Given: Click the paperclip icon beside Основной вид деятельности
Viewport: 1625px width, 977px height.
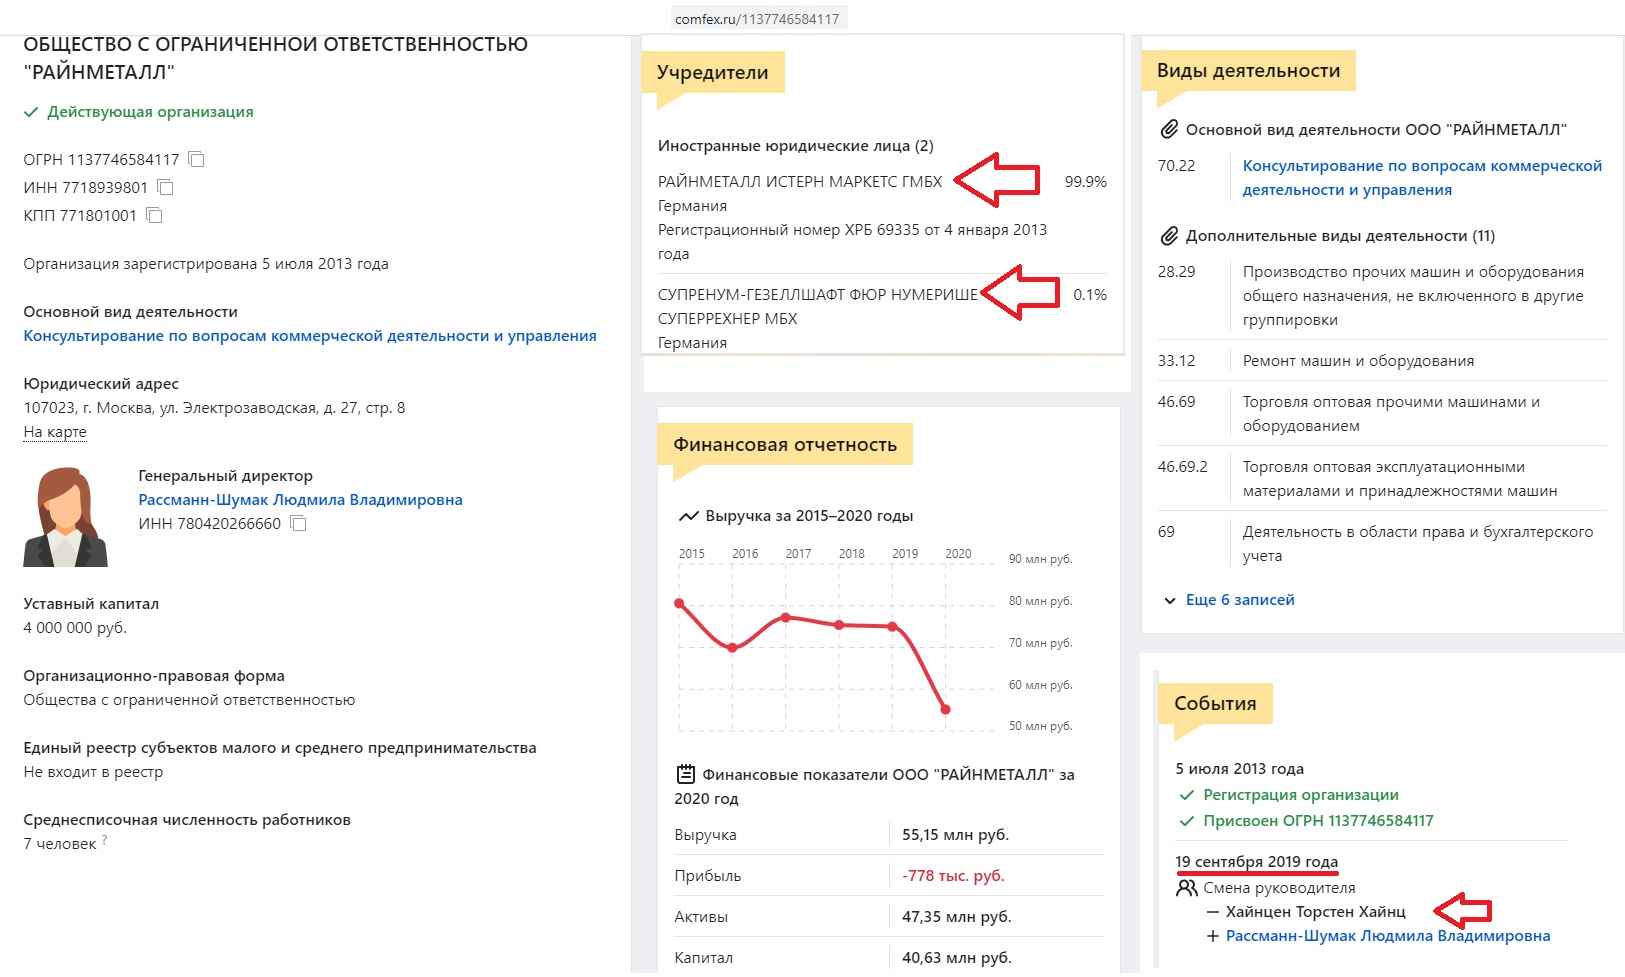Looking at the screenshot, I should pyautogui.click(x=1168, y=130).
